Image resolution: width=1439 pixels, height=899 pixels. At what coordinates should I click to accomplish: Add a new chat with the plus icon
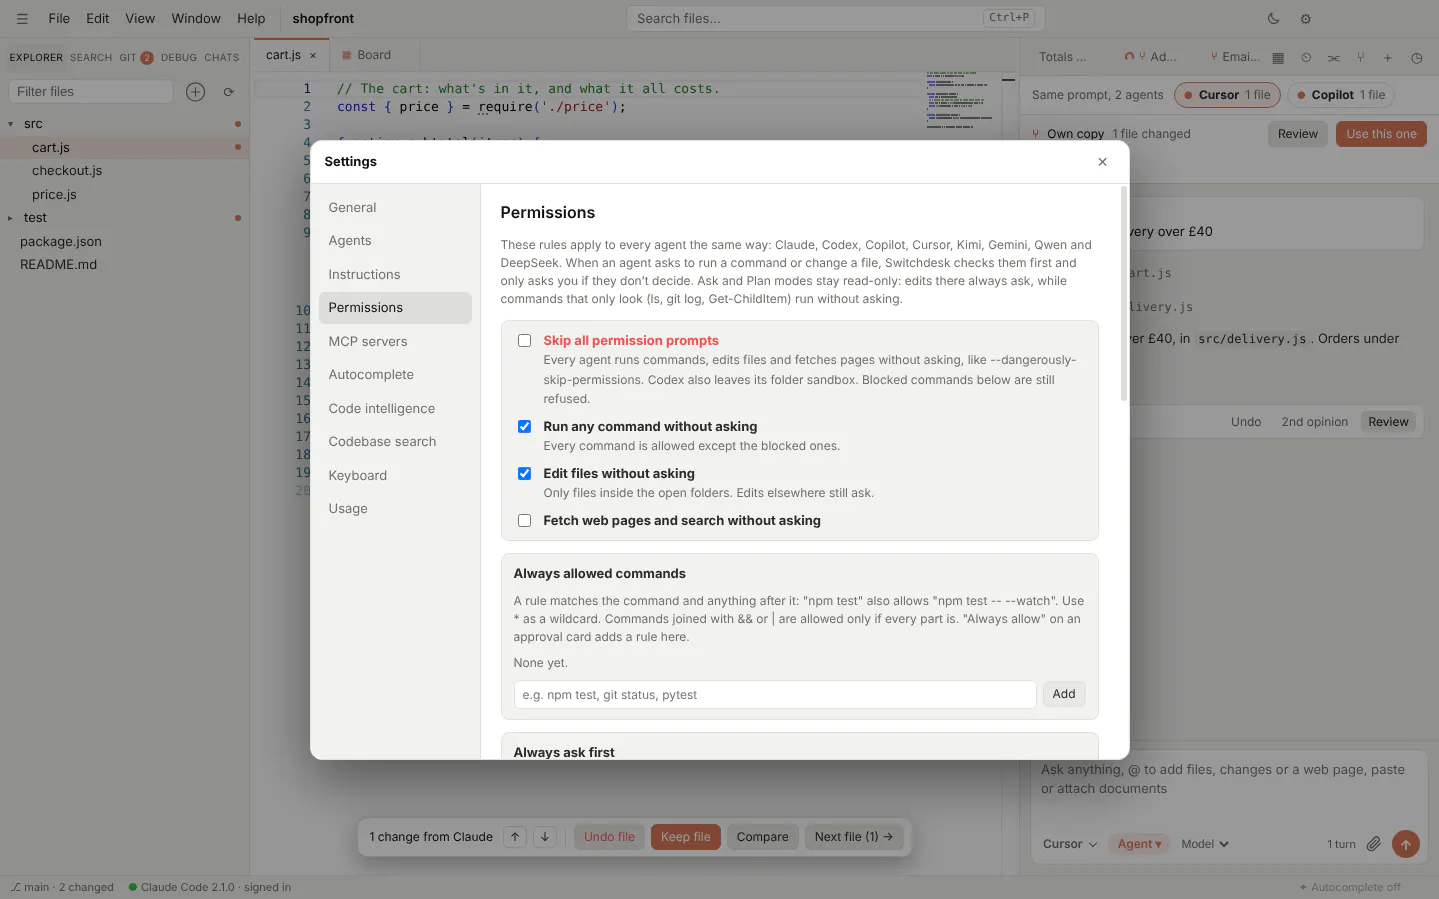(1387, 58)
